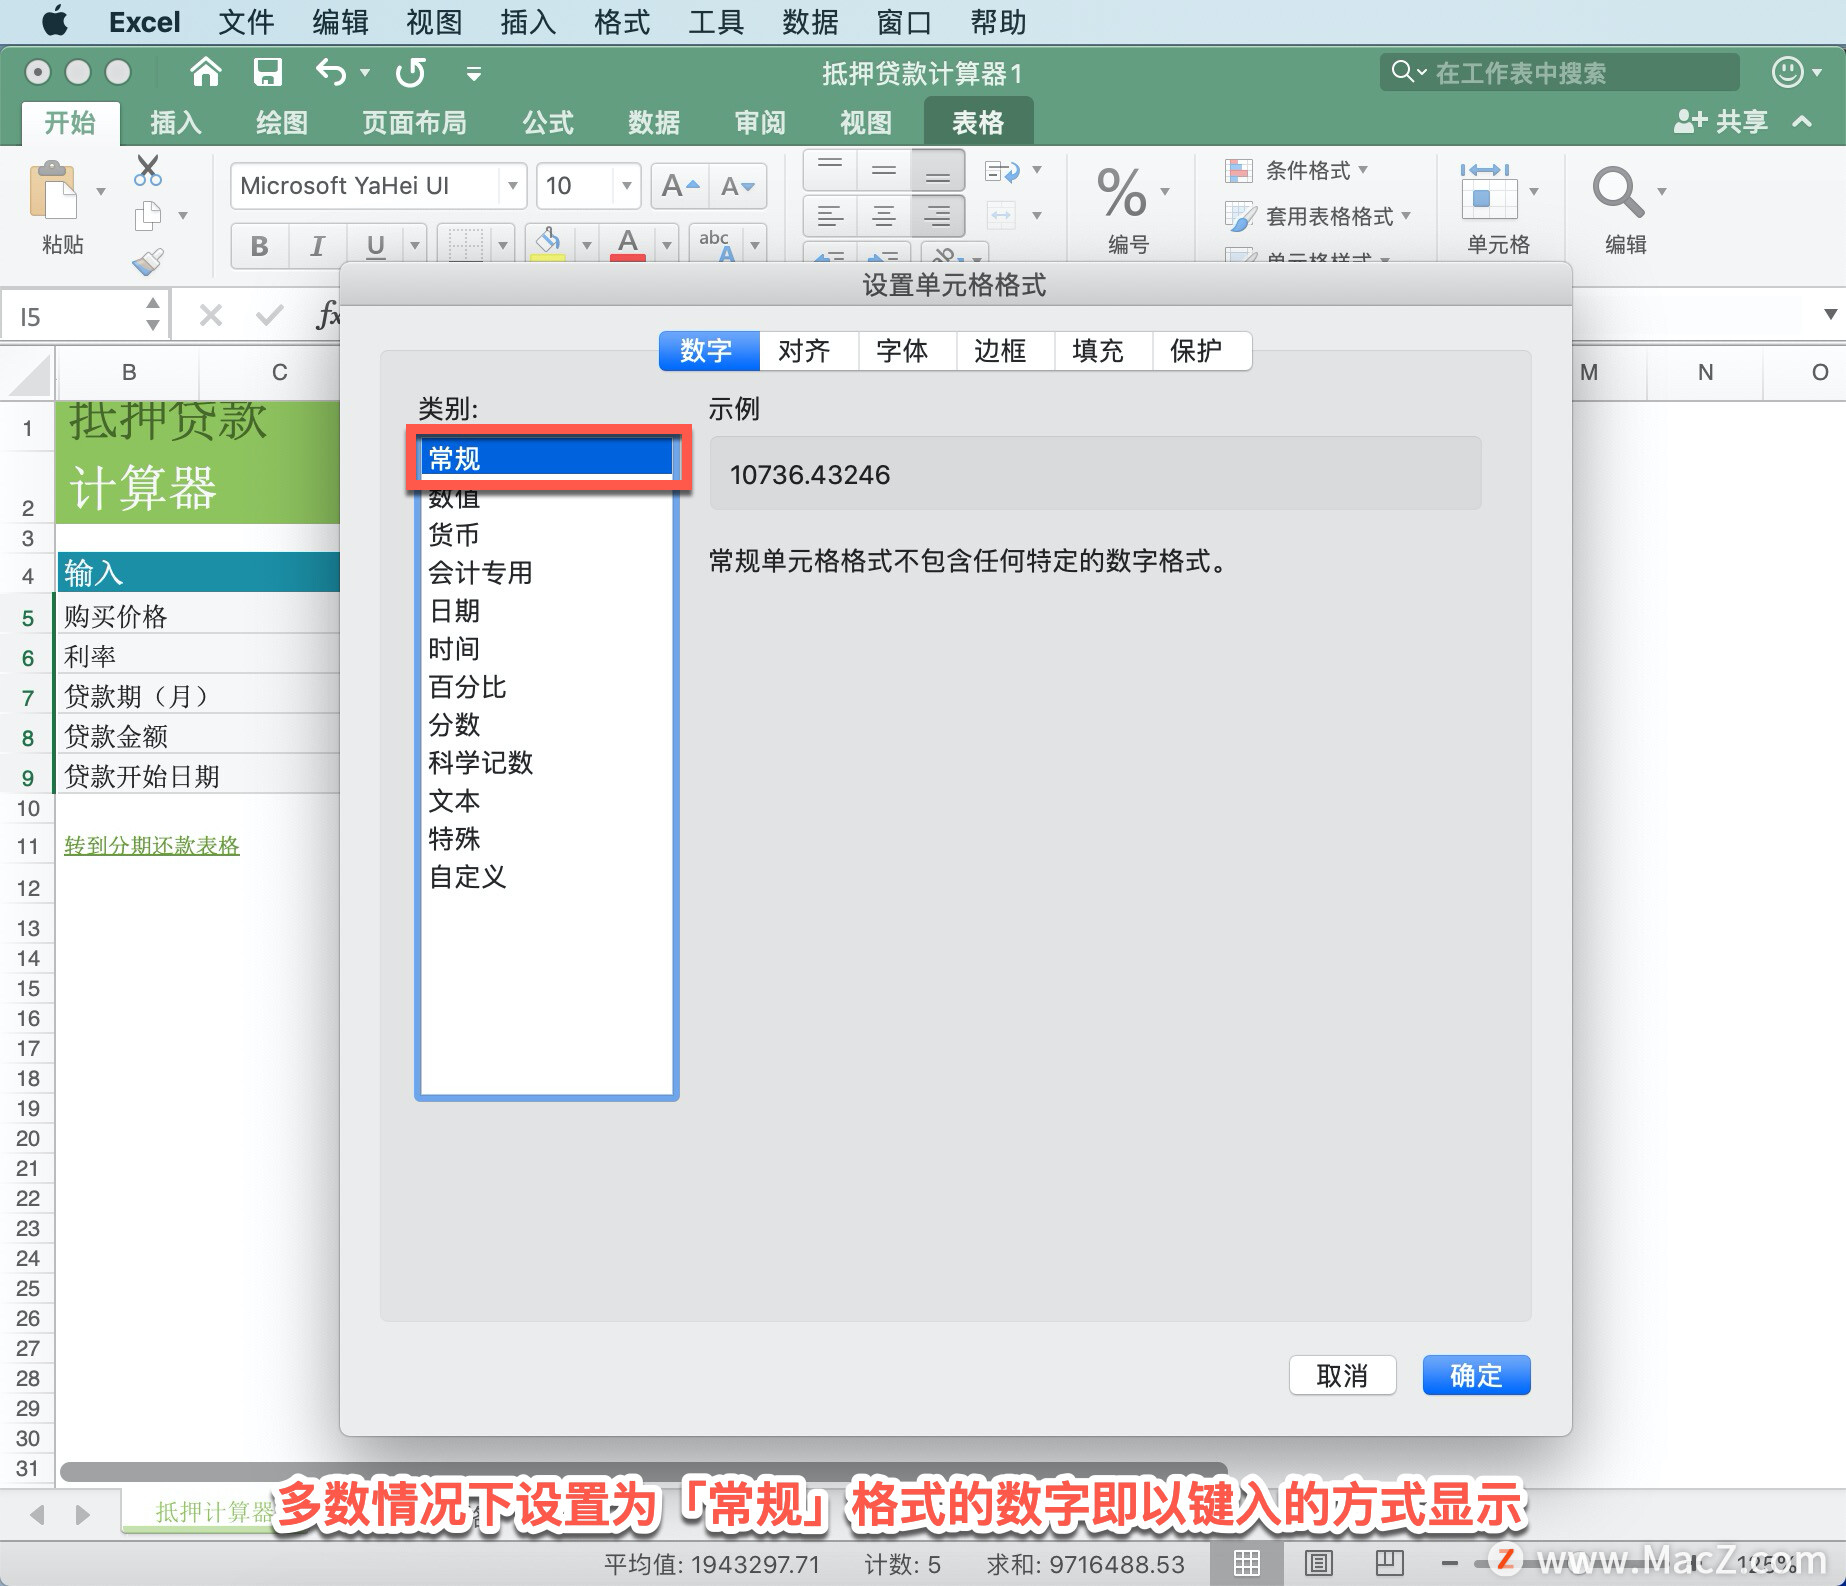Click the 取消 button
Image resolution: width=1846 pixels, height=1586 pixels.
(1342, 1375)
